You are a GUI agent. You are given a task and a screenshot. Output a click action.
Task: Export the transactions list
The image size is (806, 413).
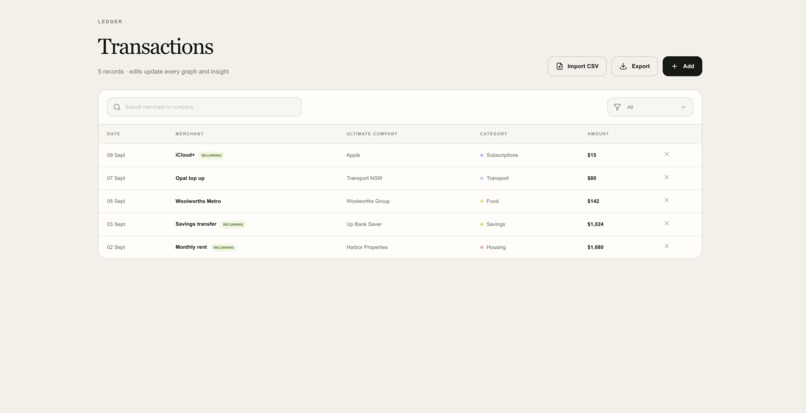(634, 66)
